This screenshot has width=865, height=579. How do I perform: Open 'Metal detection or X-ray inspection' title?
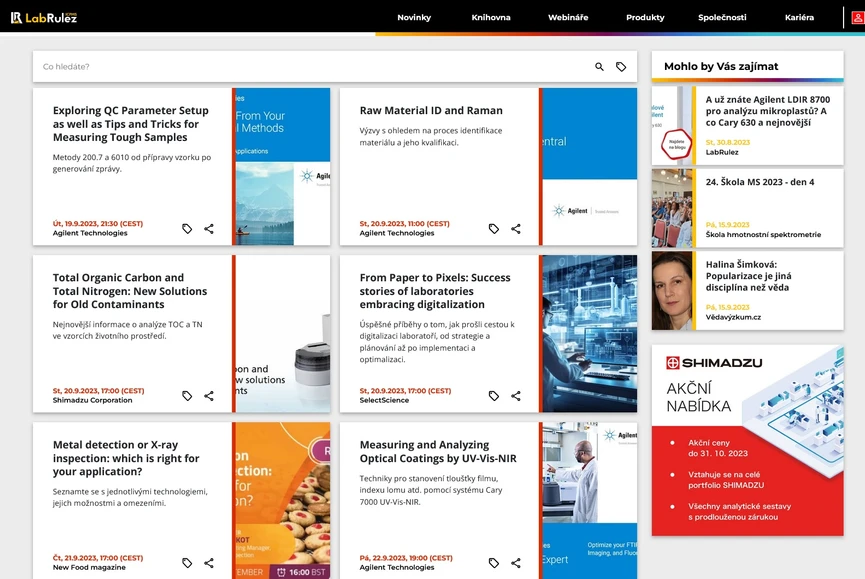[126, 458]
